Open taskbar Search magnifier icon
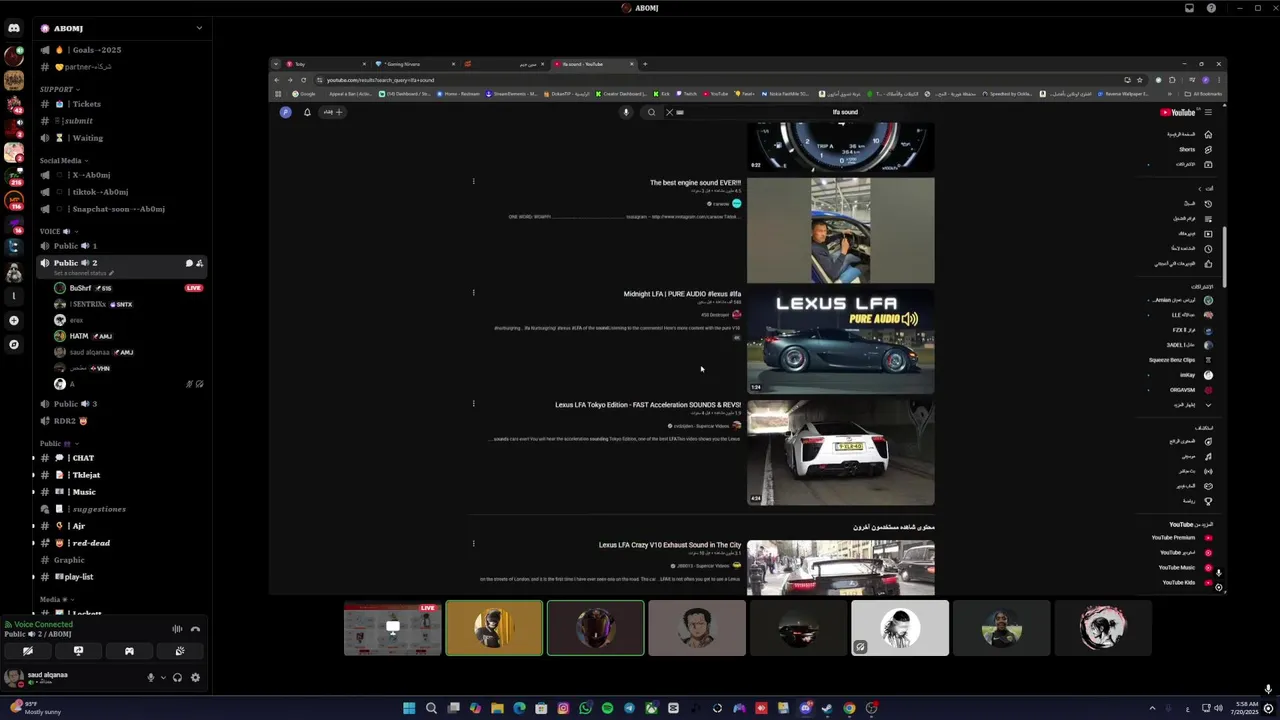The image size is (1280, 720). [431, 708]
